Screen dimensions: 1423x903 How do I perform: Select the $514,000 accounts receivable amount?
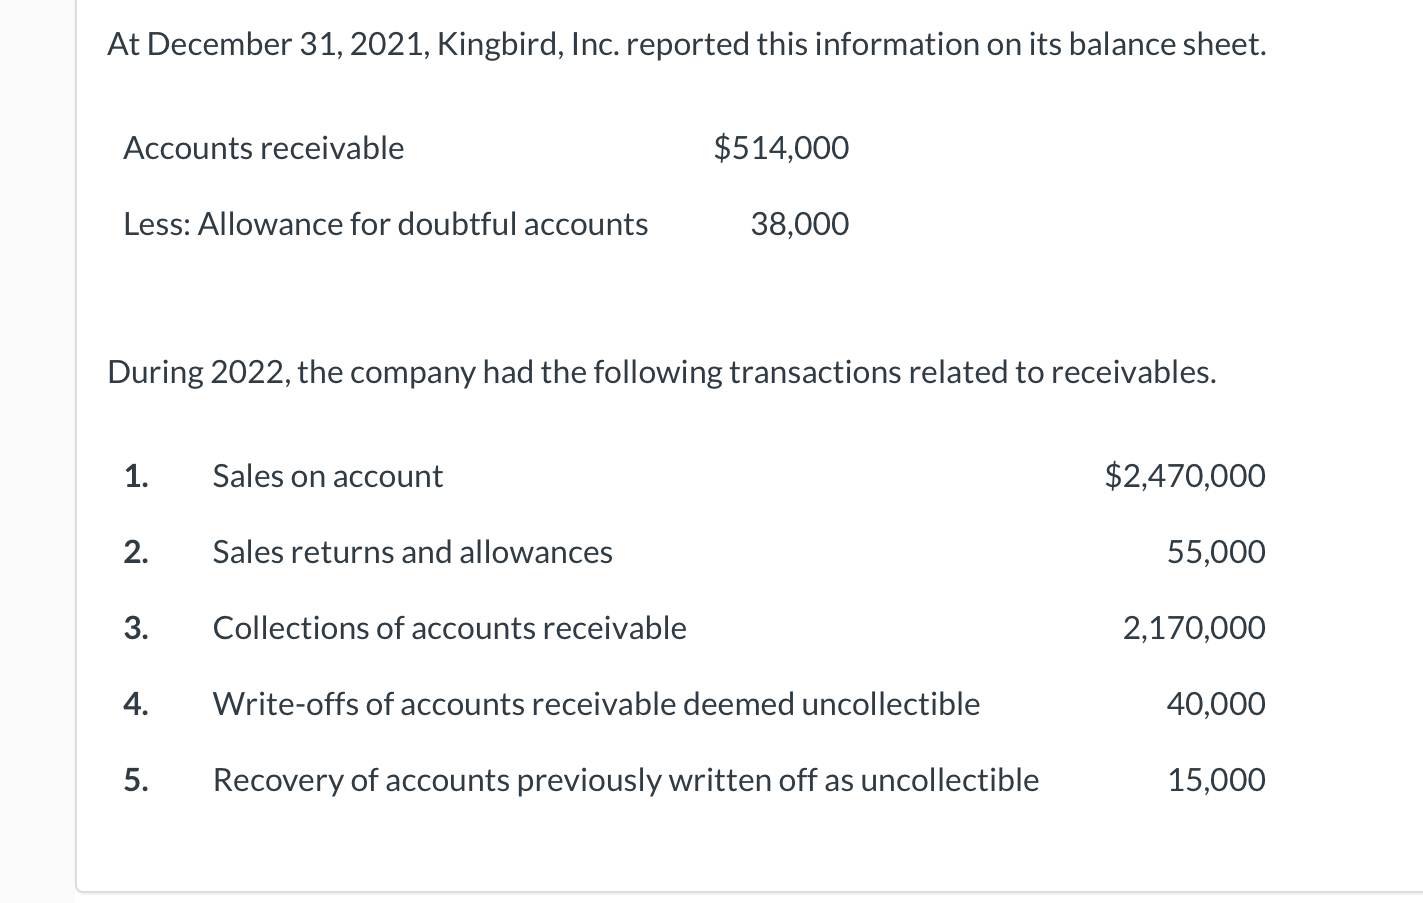[x=781, y=148]
